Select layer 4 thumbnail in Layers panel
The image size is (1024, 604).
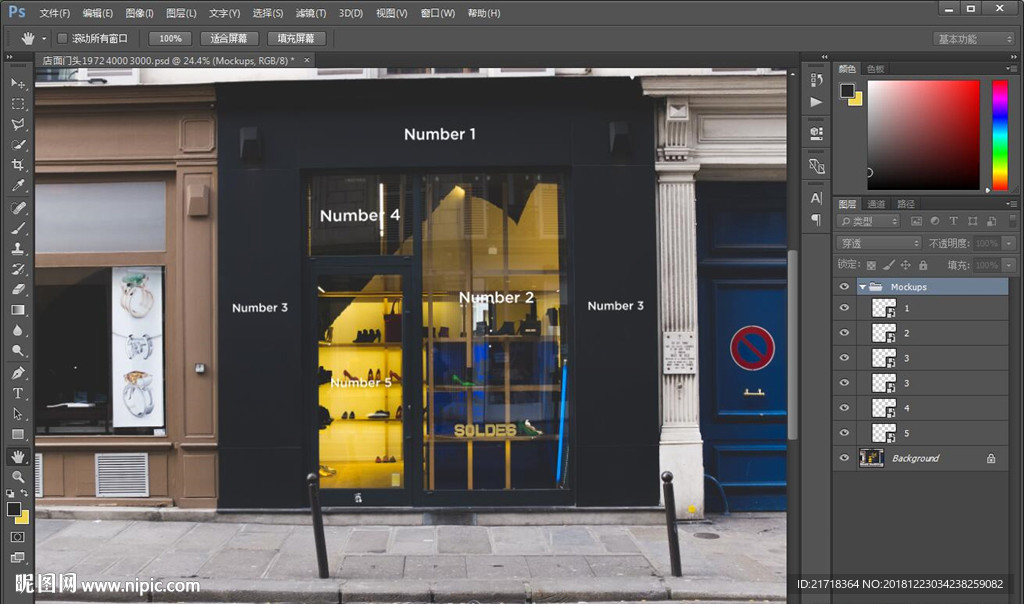click(884, 408)
